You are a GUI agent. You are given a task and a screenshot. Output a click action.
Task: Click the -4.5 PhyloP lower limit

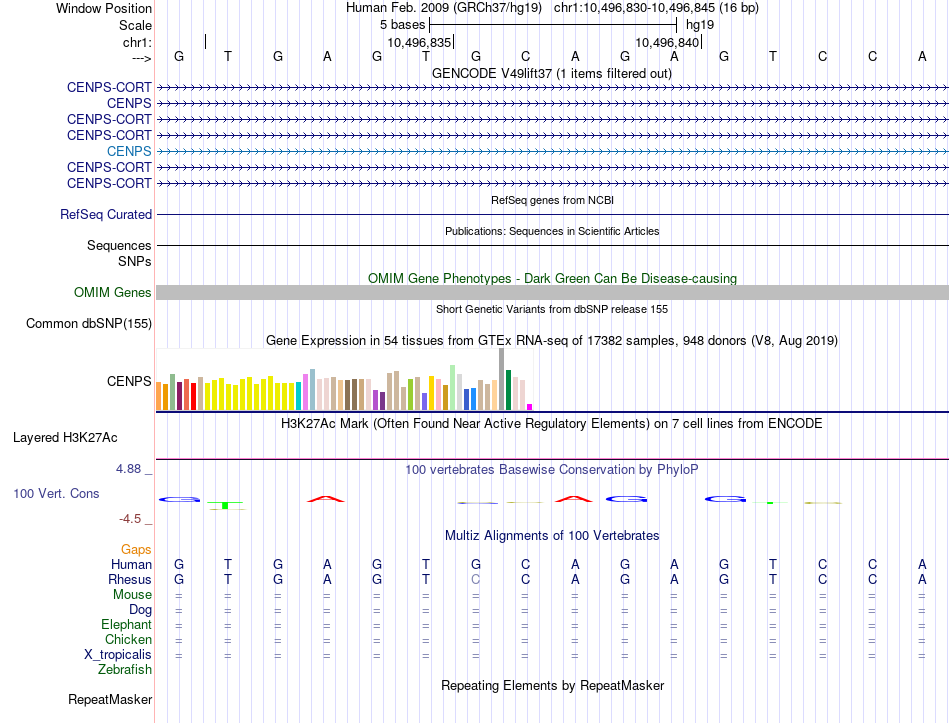tap(130, 519)
